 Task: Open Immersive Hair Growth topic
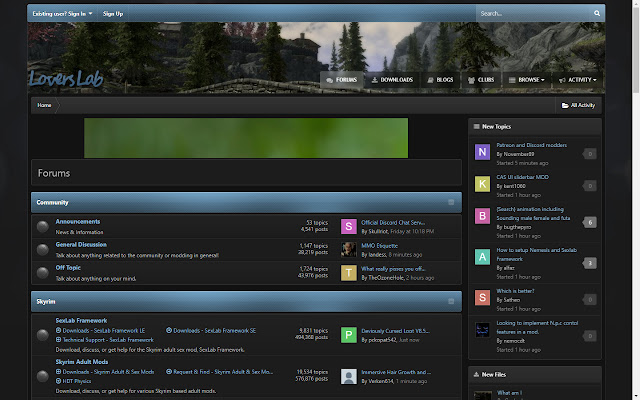[x=396, y=372]
